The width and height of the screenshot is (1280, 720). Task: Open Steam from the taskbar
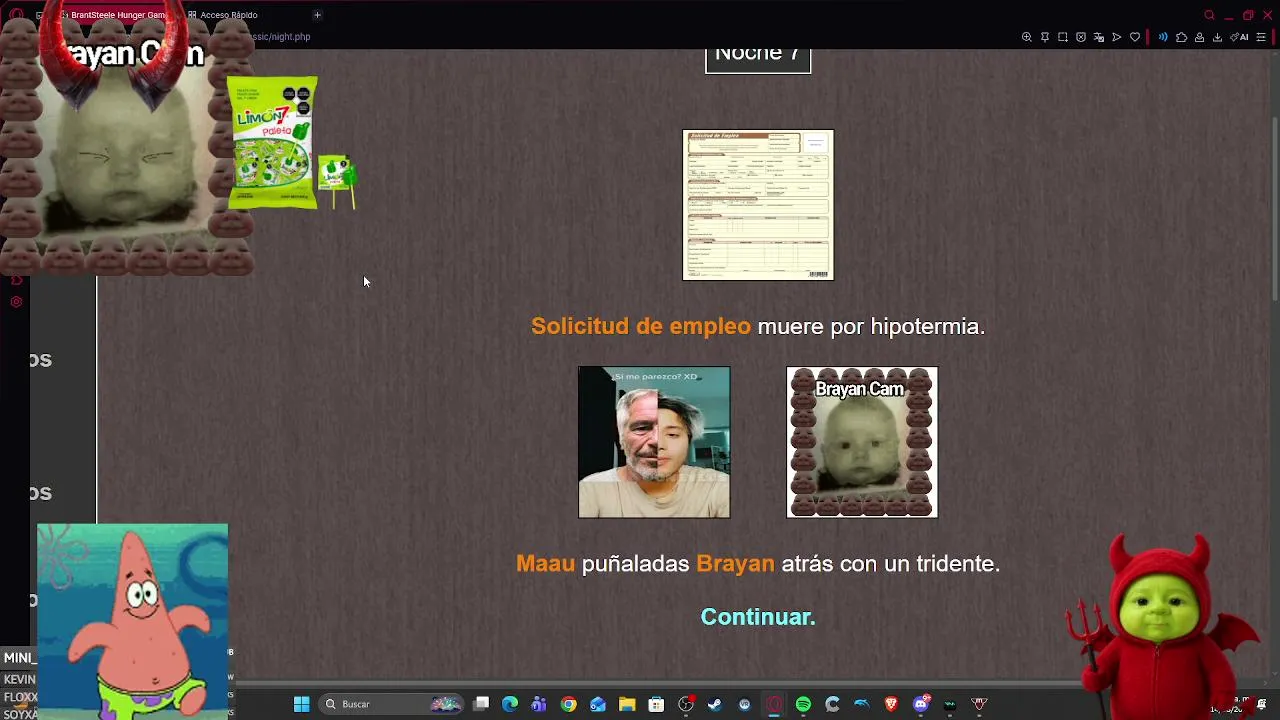715,704
